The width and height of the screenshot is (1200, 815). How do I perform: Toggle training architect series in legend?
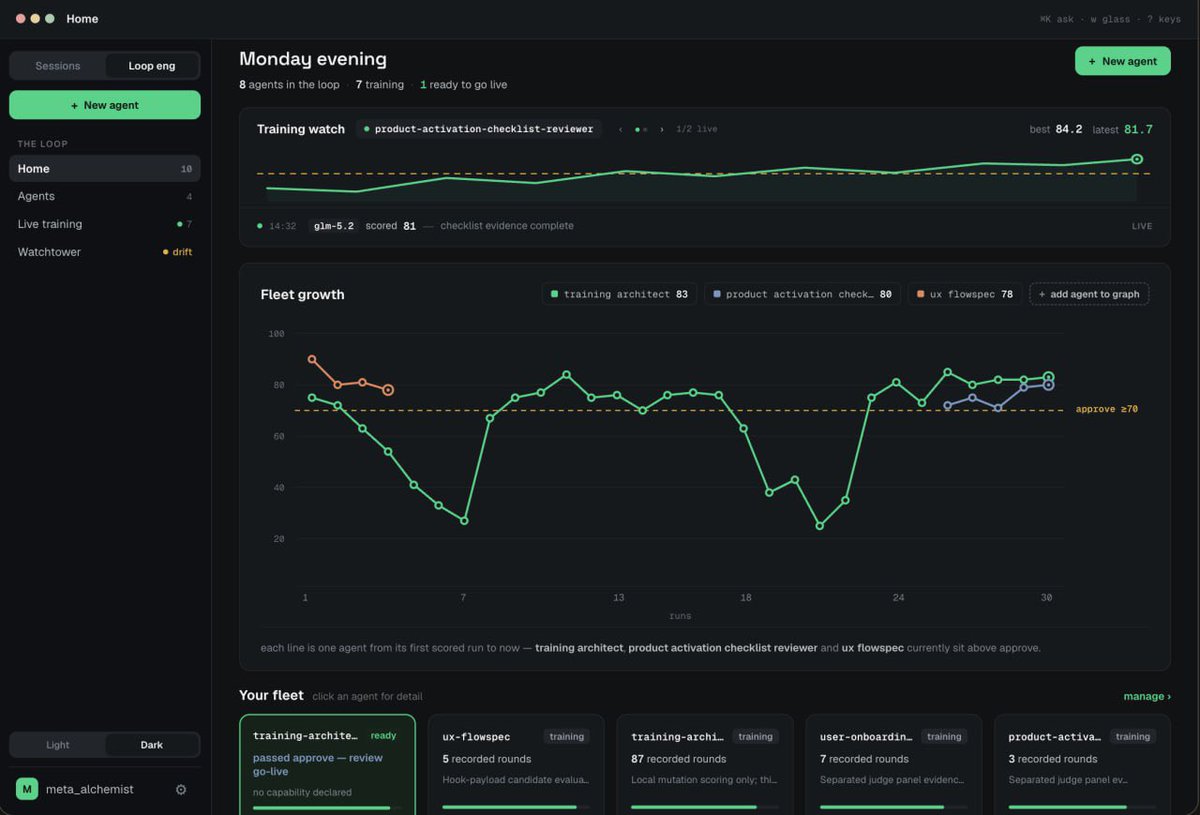point(619,294)
